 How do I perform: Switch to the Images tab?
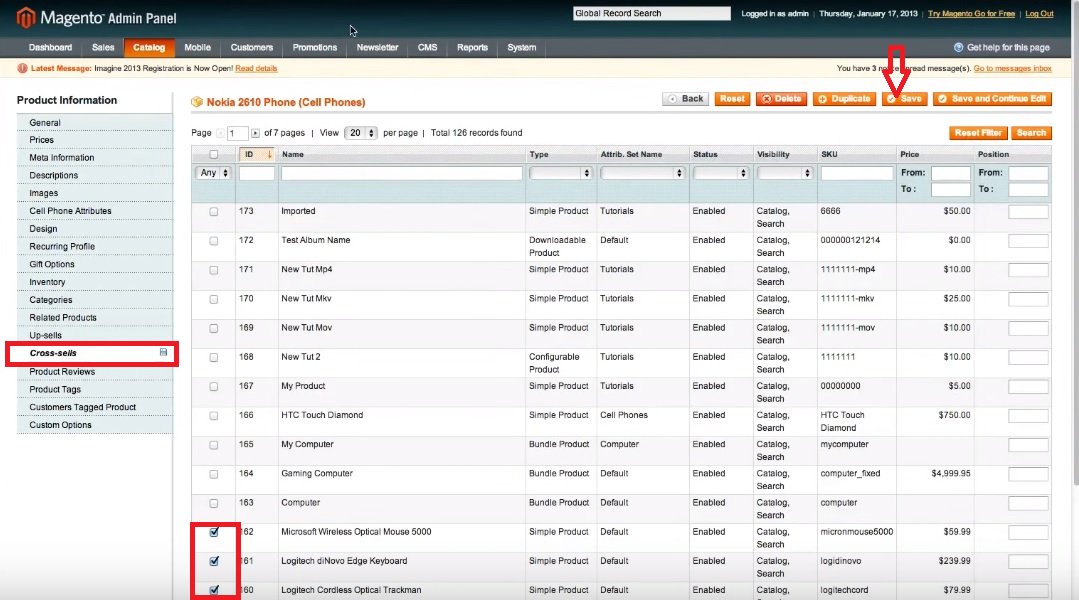[94, 193]
